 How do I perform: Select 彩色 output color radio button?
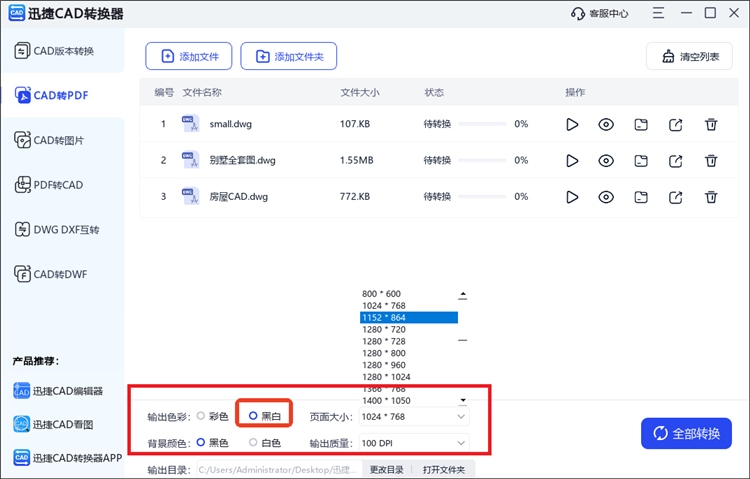[200, 416]
